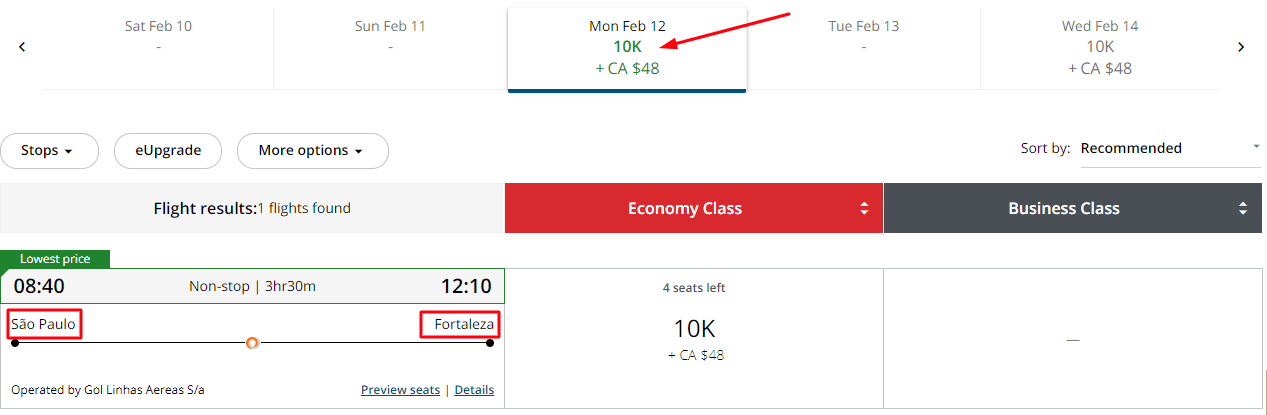Expand the More options dropdown
This screenshot has width=1267, height=415.
coord(312,151)
